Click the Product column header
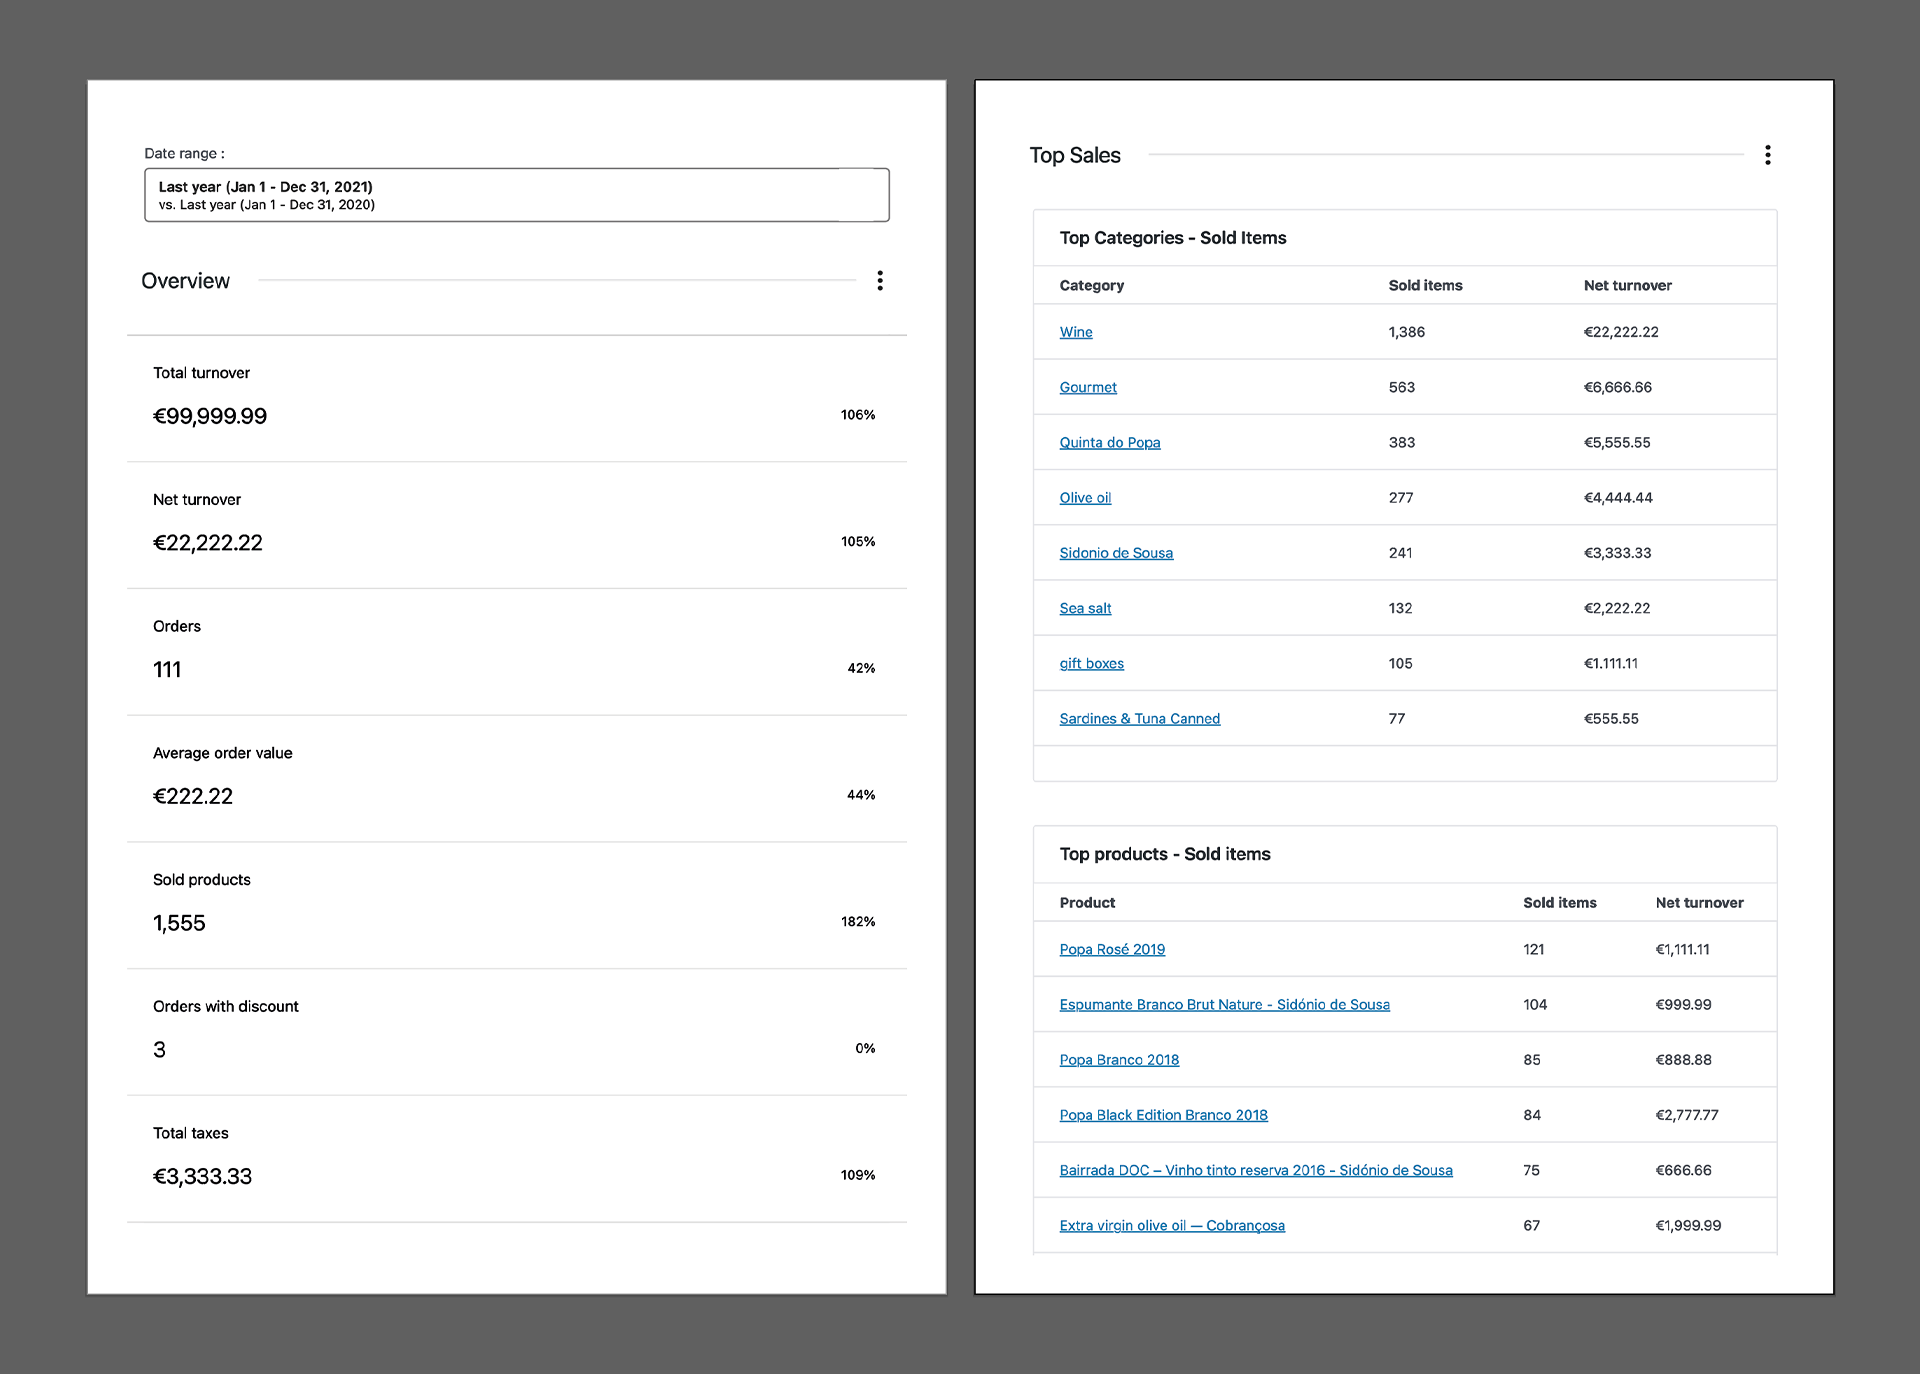Viewport: 1920px width, 1374px height. [x=1087, y=902]
